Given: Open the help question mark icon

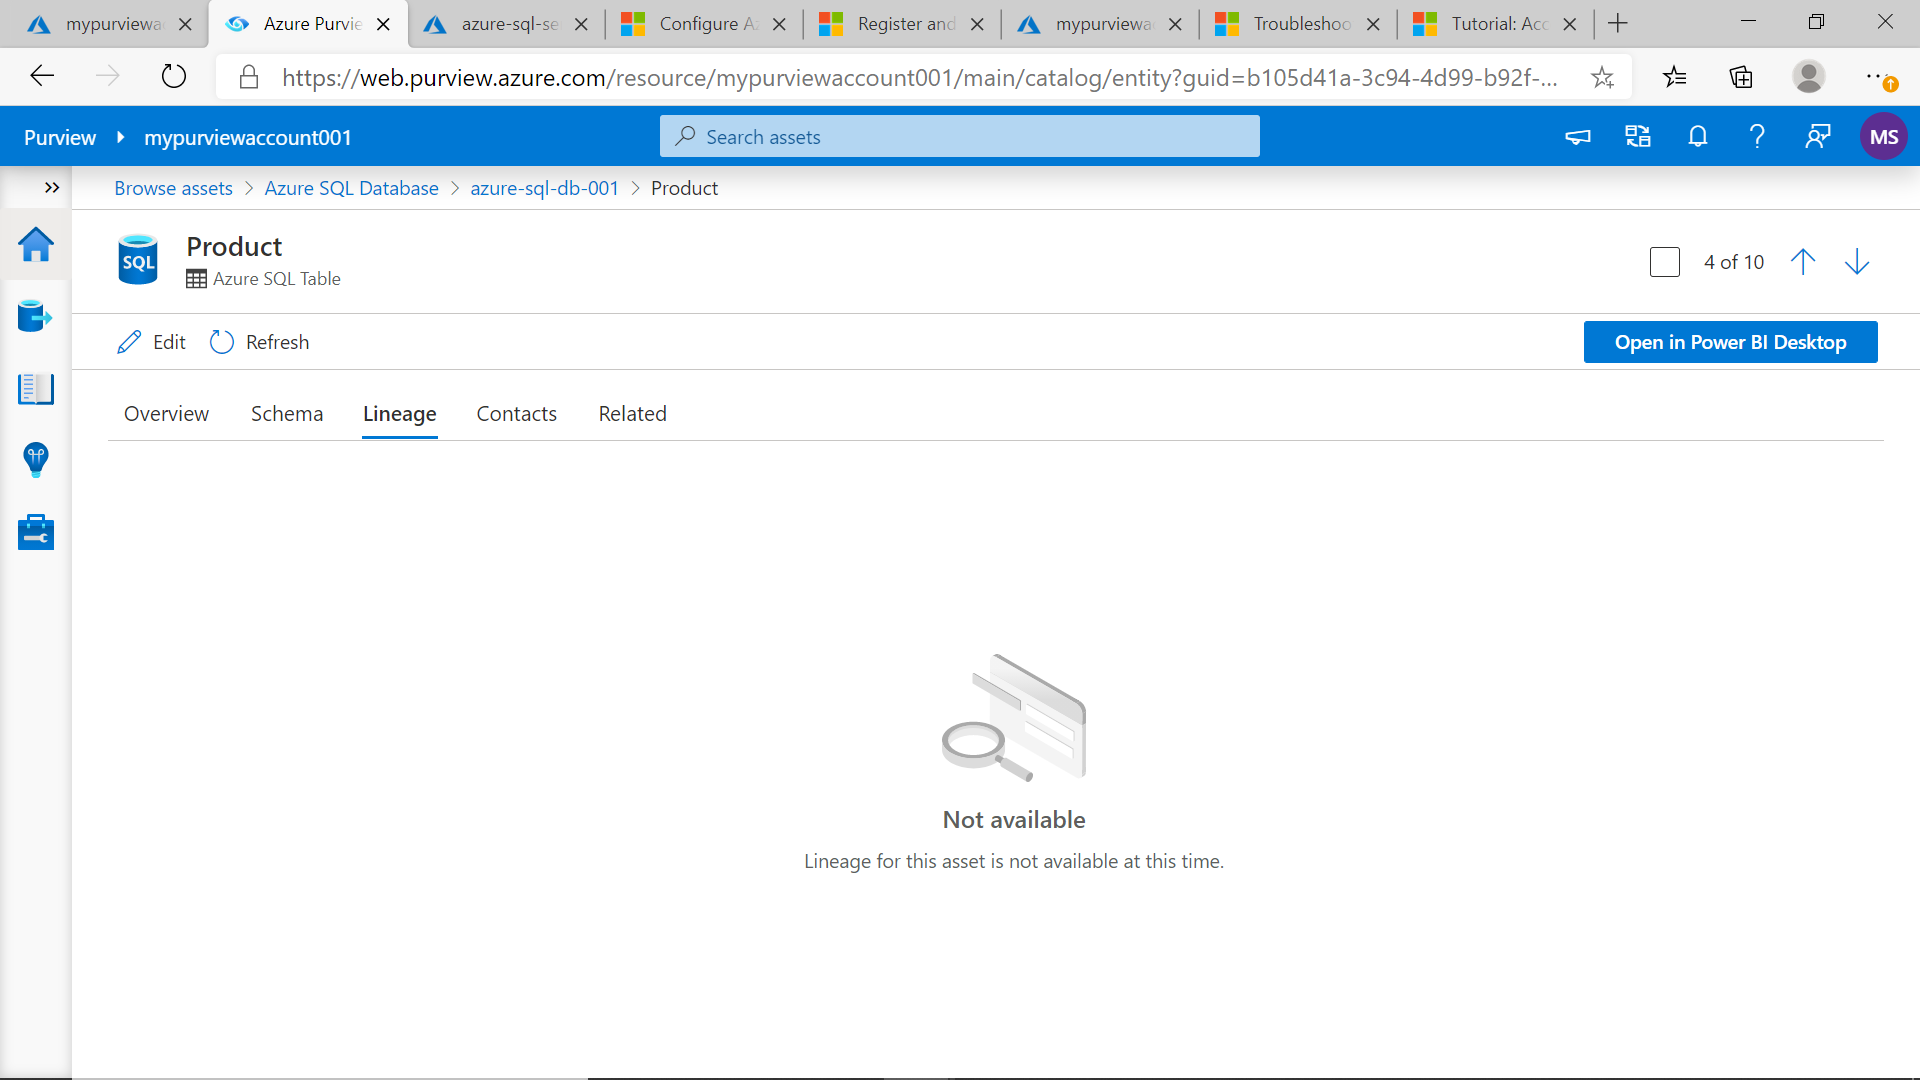Looking at the screenshot, I should [x=1757, y=137].
